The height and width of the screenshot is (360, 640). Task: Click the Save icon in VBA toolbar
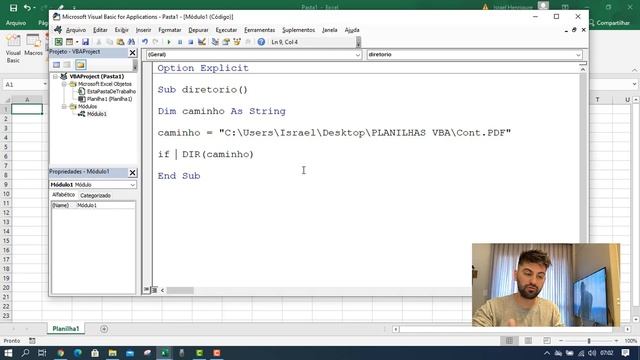click(85, 42)
